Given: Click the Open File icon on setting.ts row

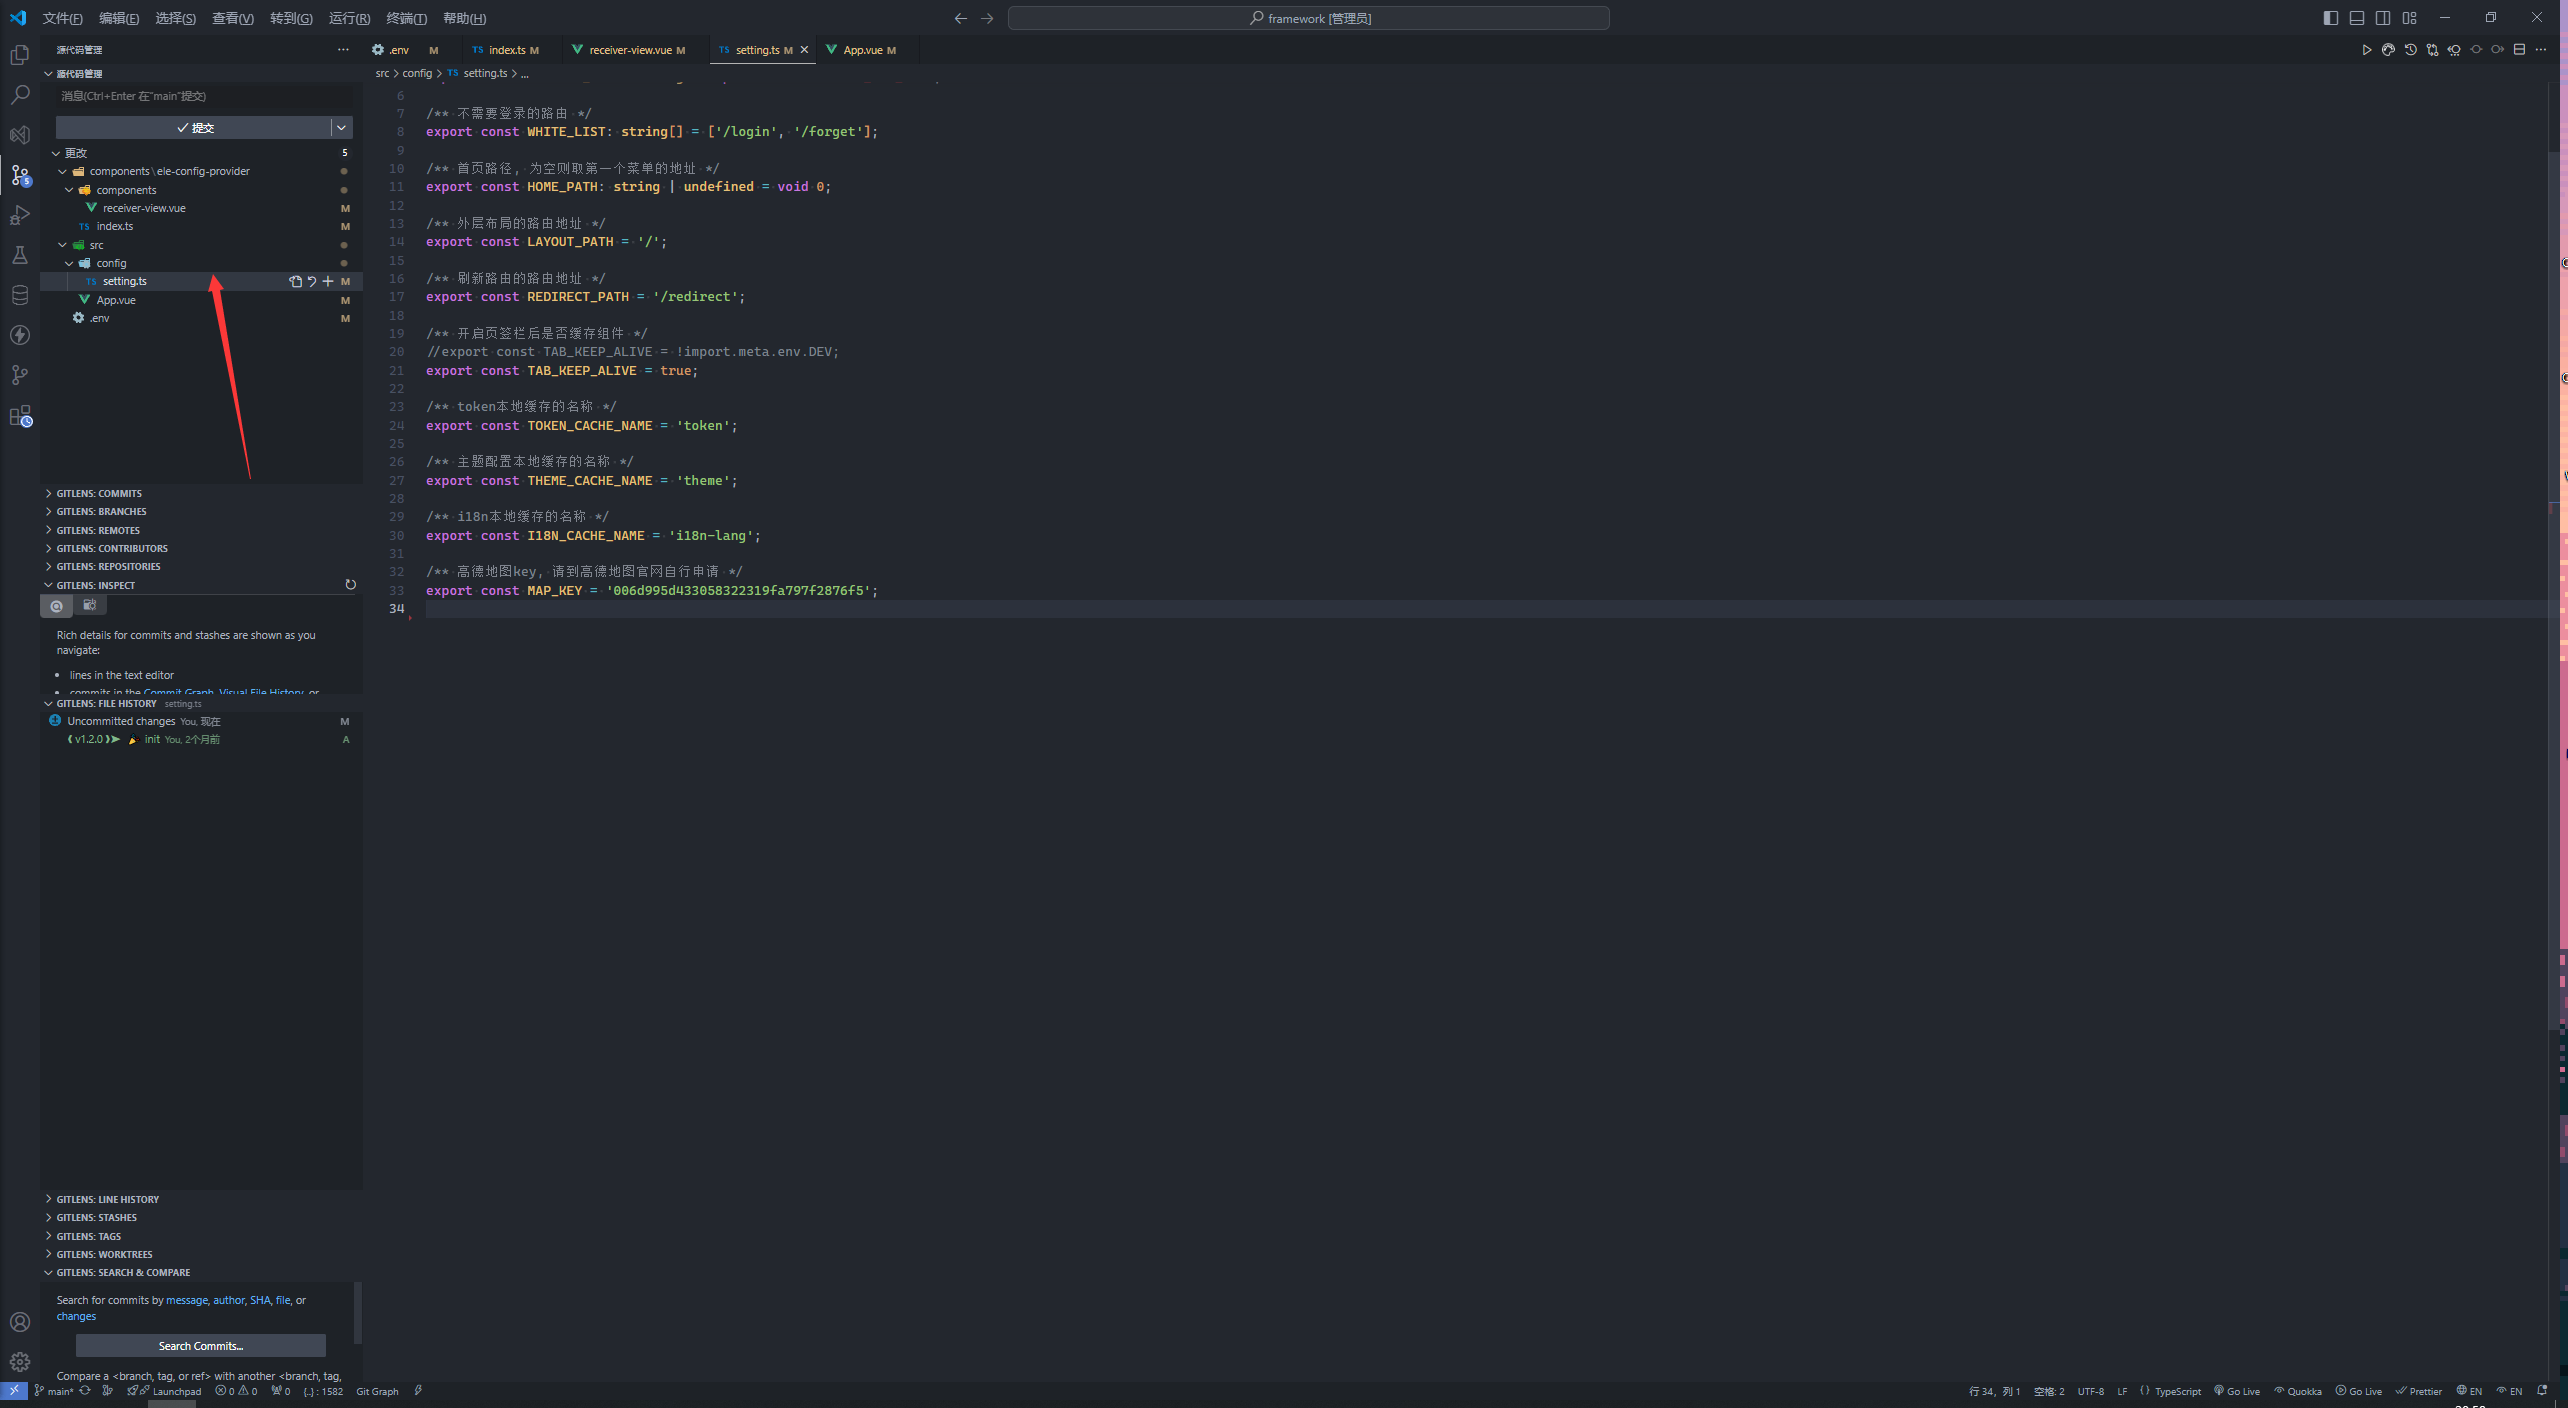Looking at the screenshot, I should click(x=295, y=282).
